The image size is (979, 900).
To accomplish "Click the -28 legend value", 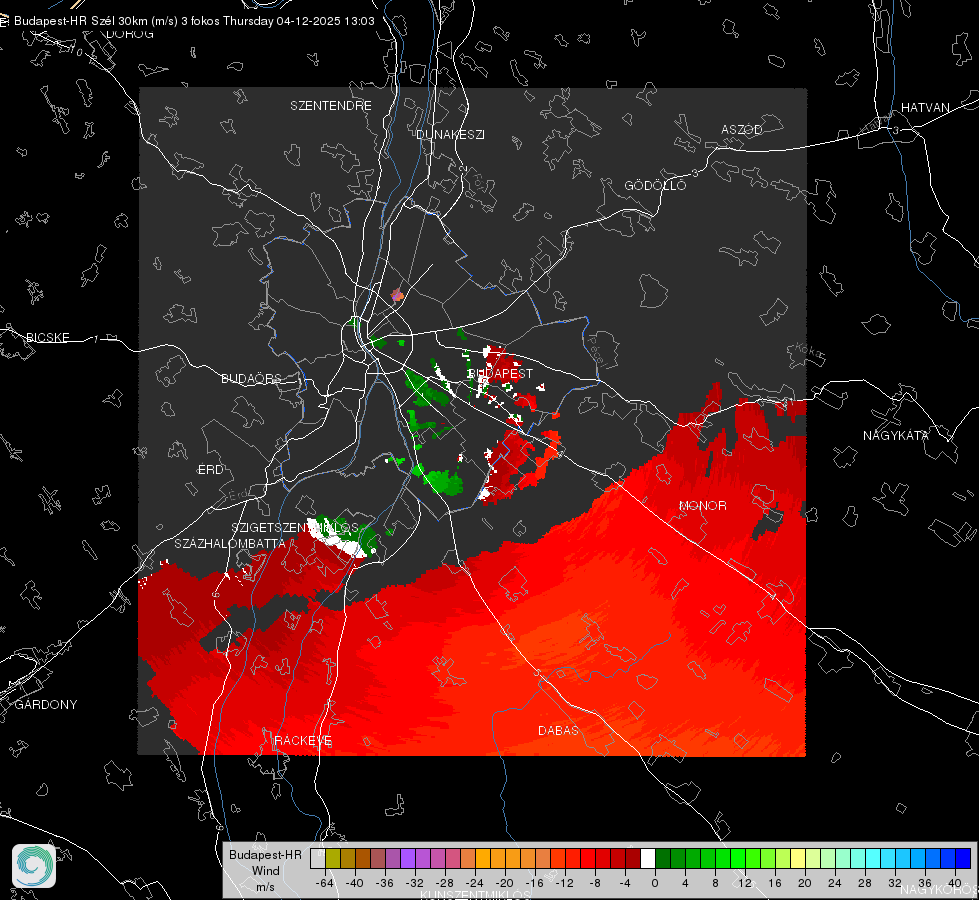I will [x=444, y=883].
